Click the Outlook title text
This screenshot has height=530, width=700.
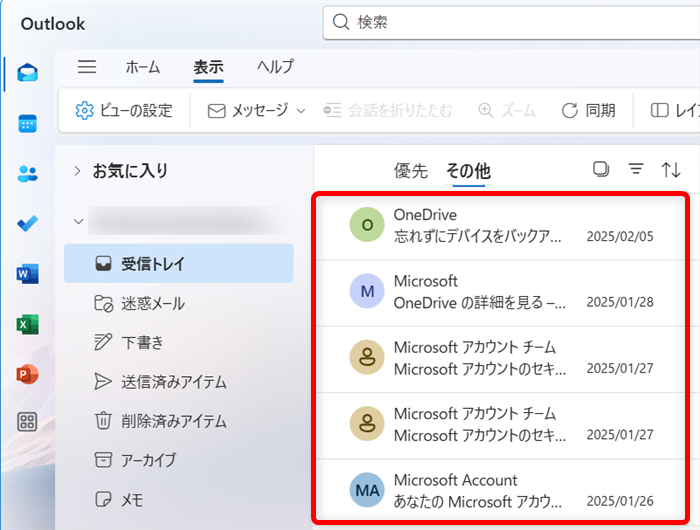53,24
